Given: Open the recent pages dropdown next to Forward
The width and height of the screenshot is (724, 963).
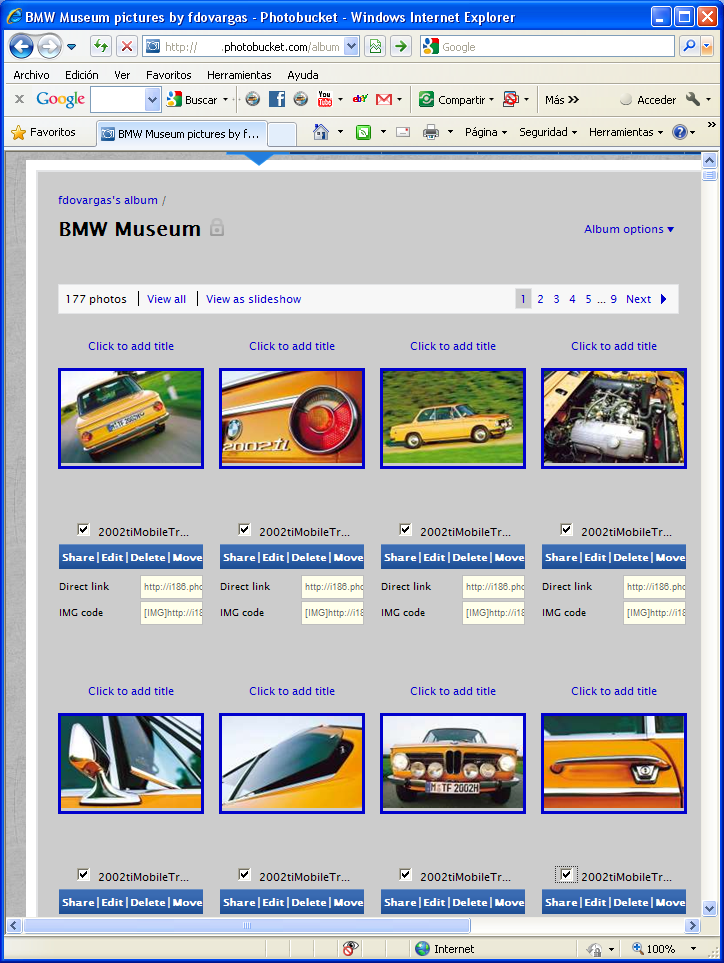Looking at the screenshot, I should click(71, 47).
